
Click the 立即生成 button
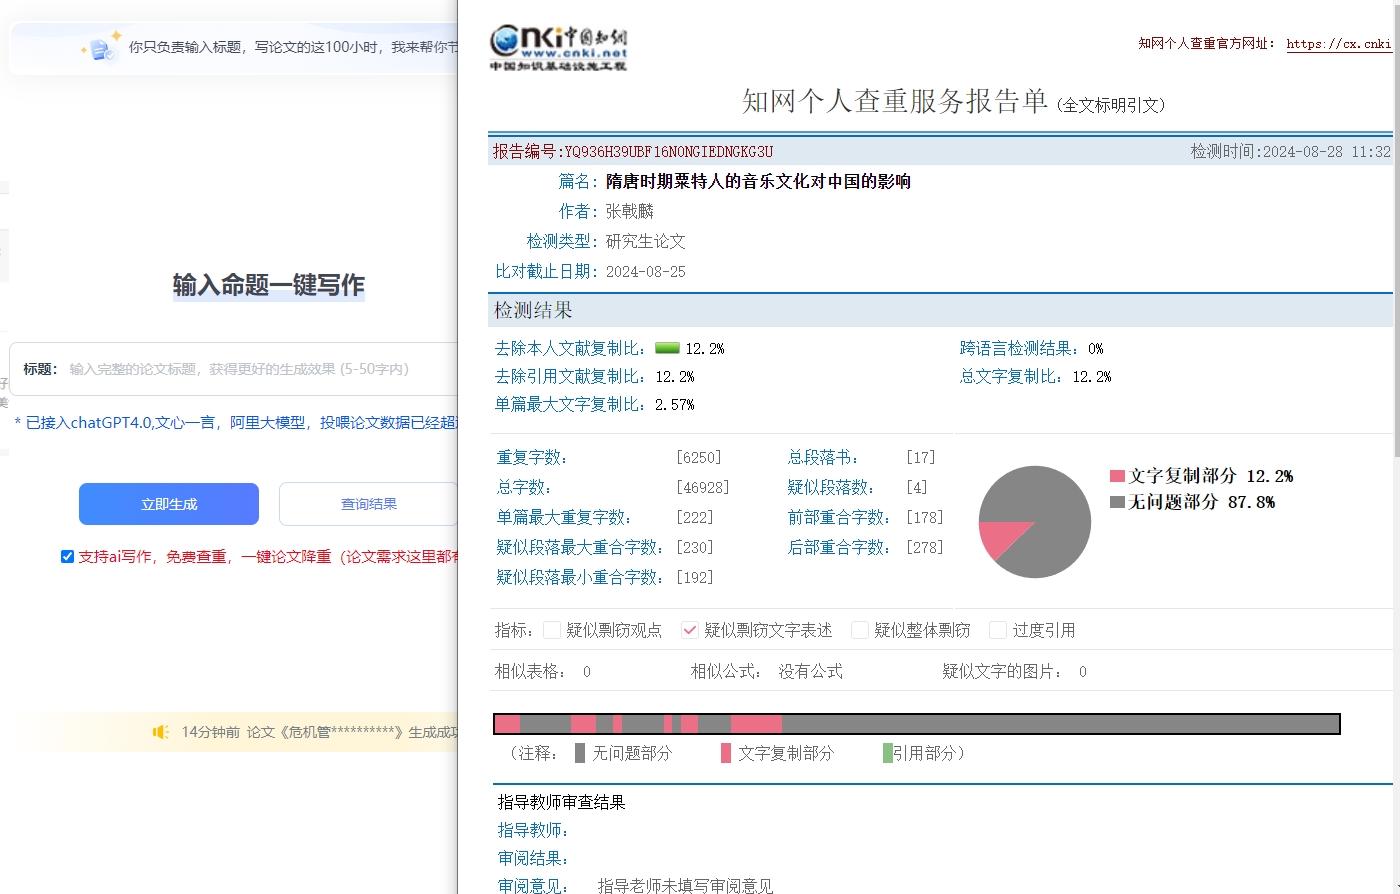click(x=169, y=504)
